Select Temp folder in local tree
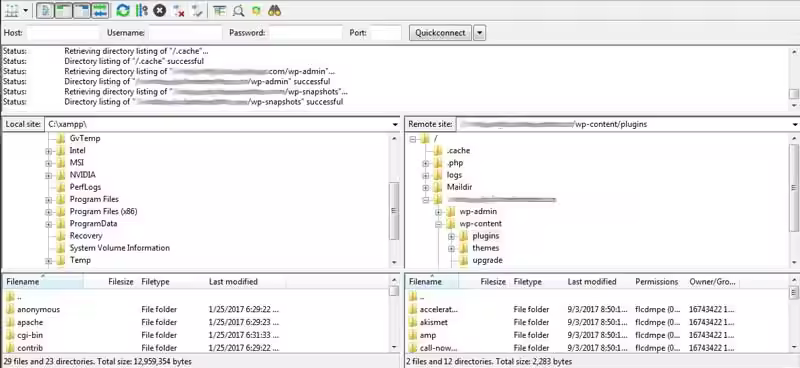 tap(80, 260)
